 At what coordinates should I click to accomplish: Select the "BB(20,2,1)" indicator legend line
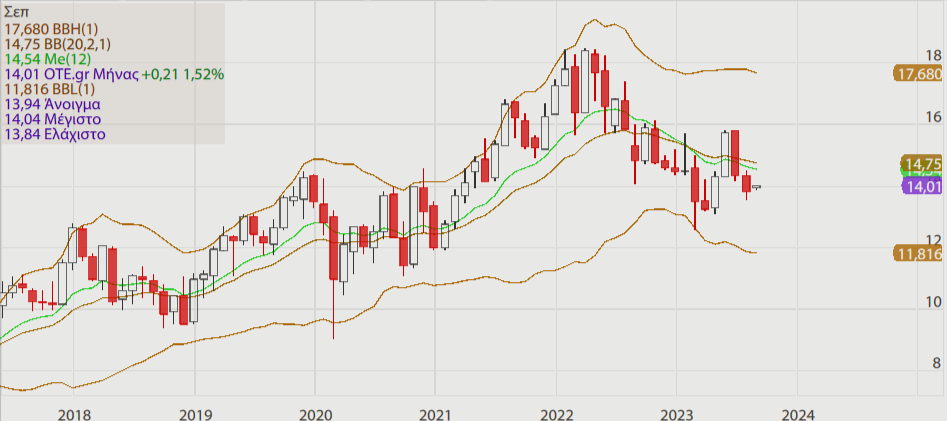coord(59,43)
